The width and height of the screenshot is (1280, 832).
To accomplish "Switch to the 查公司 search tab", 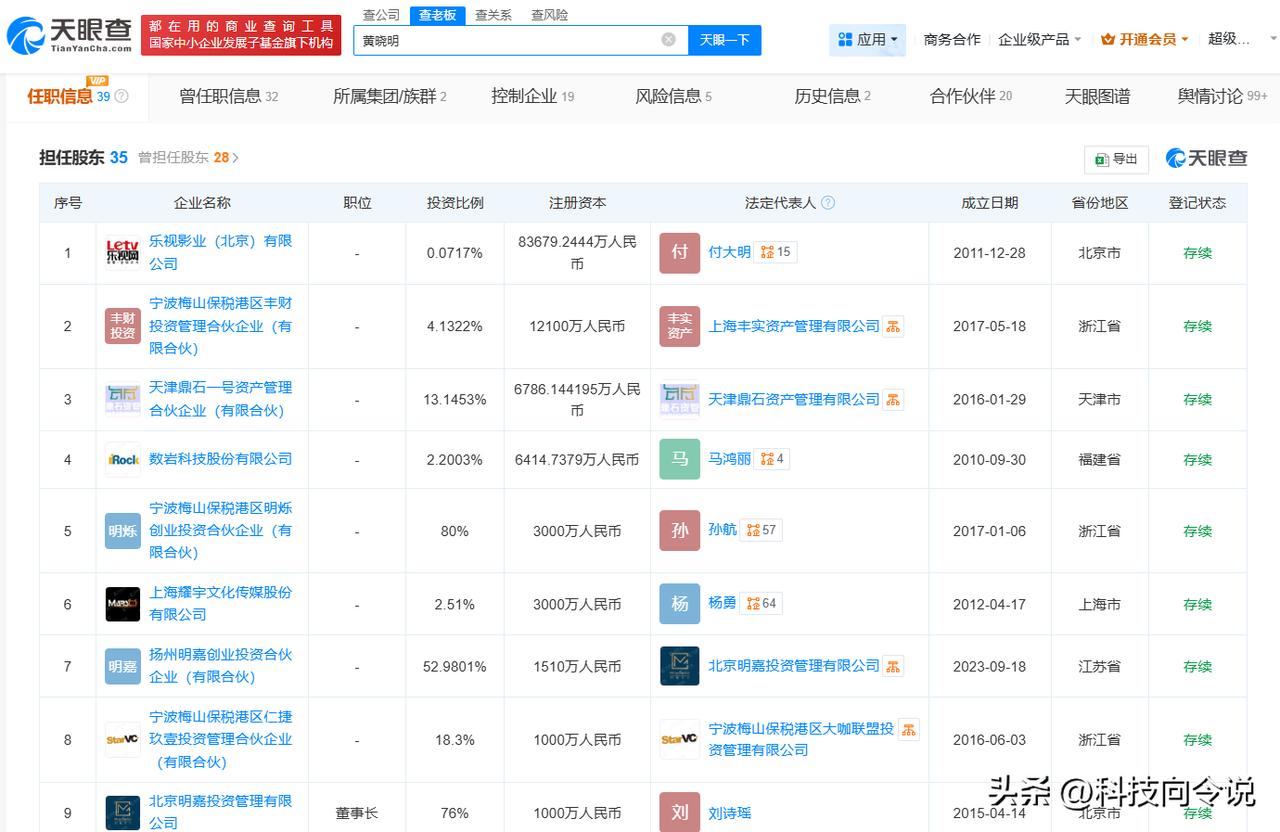I will 381,15.
